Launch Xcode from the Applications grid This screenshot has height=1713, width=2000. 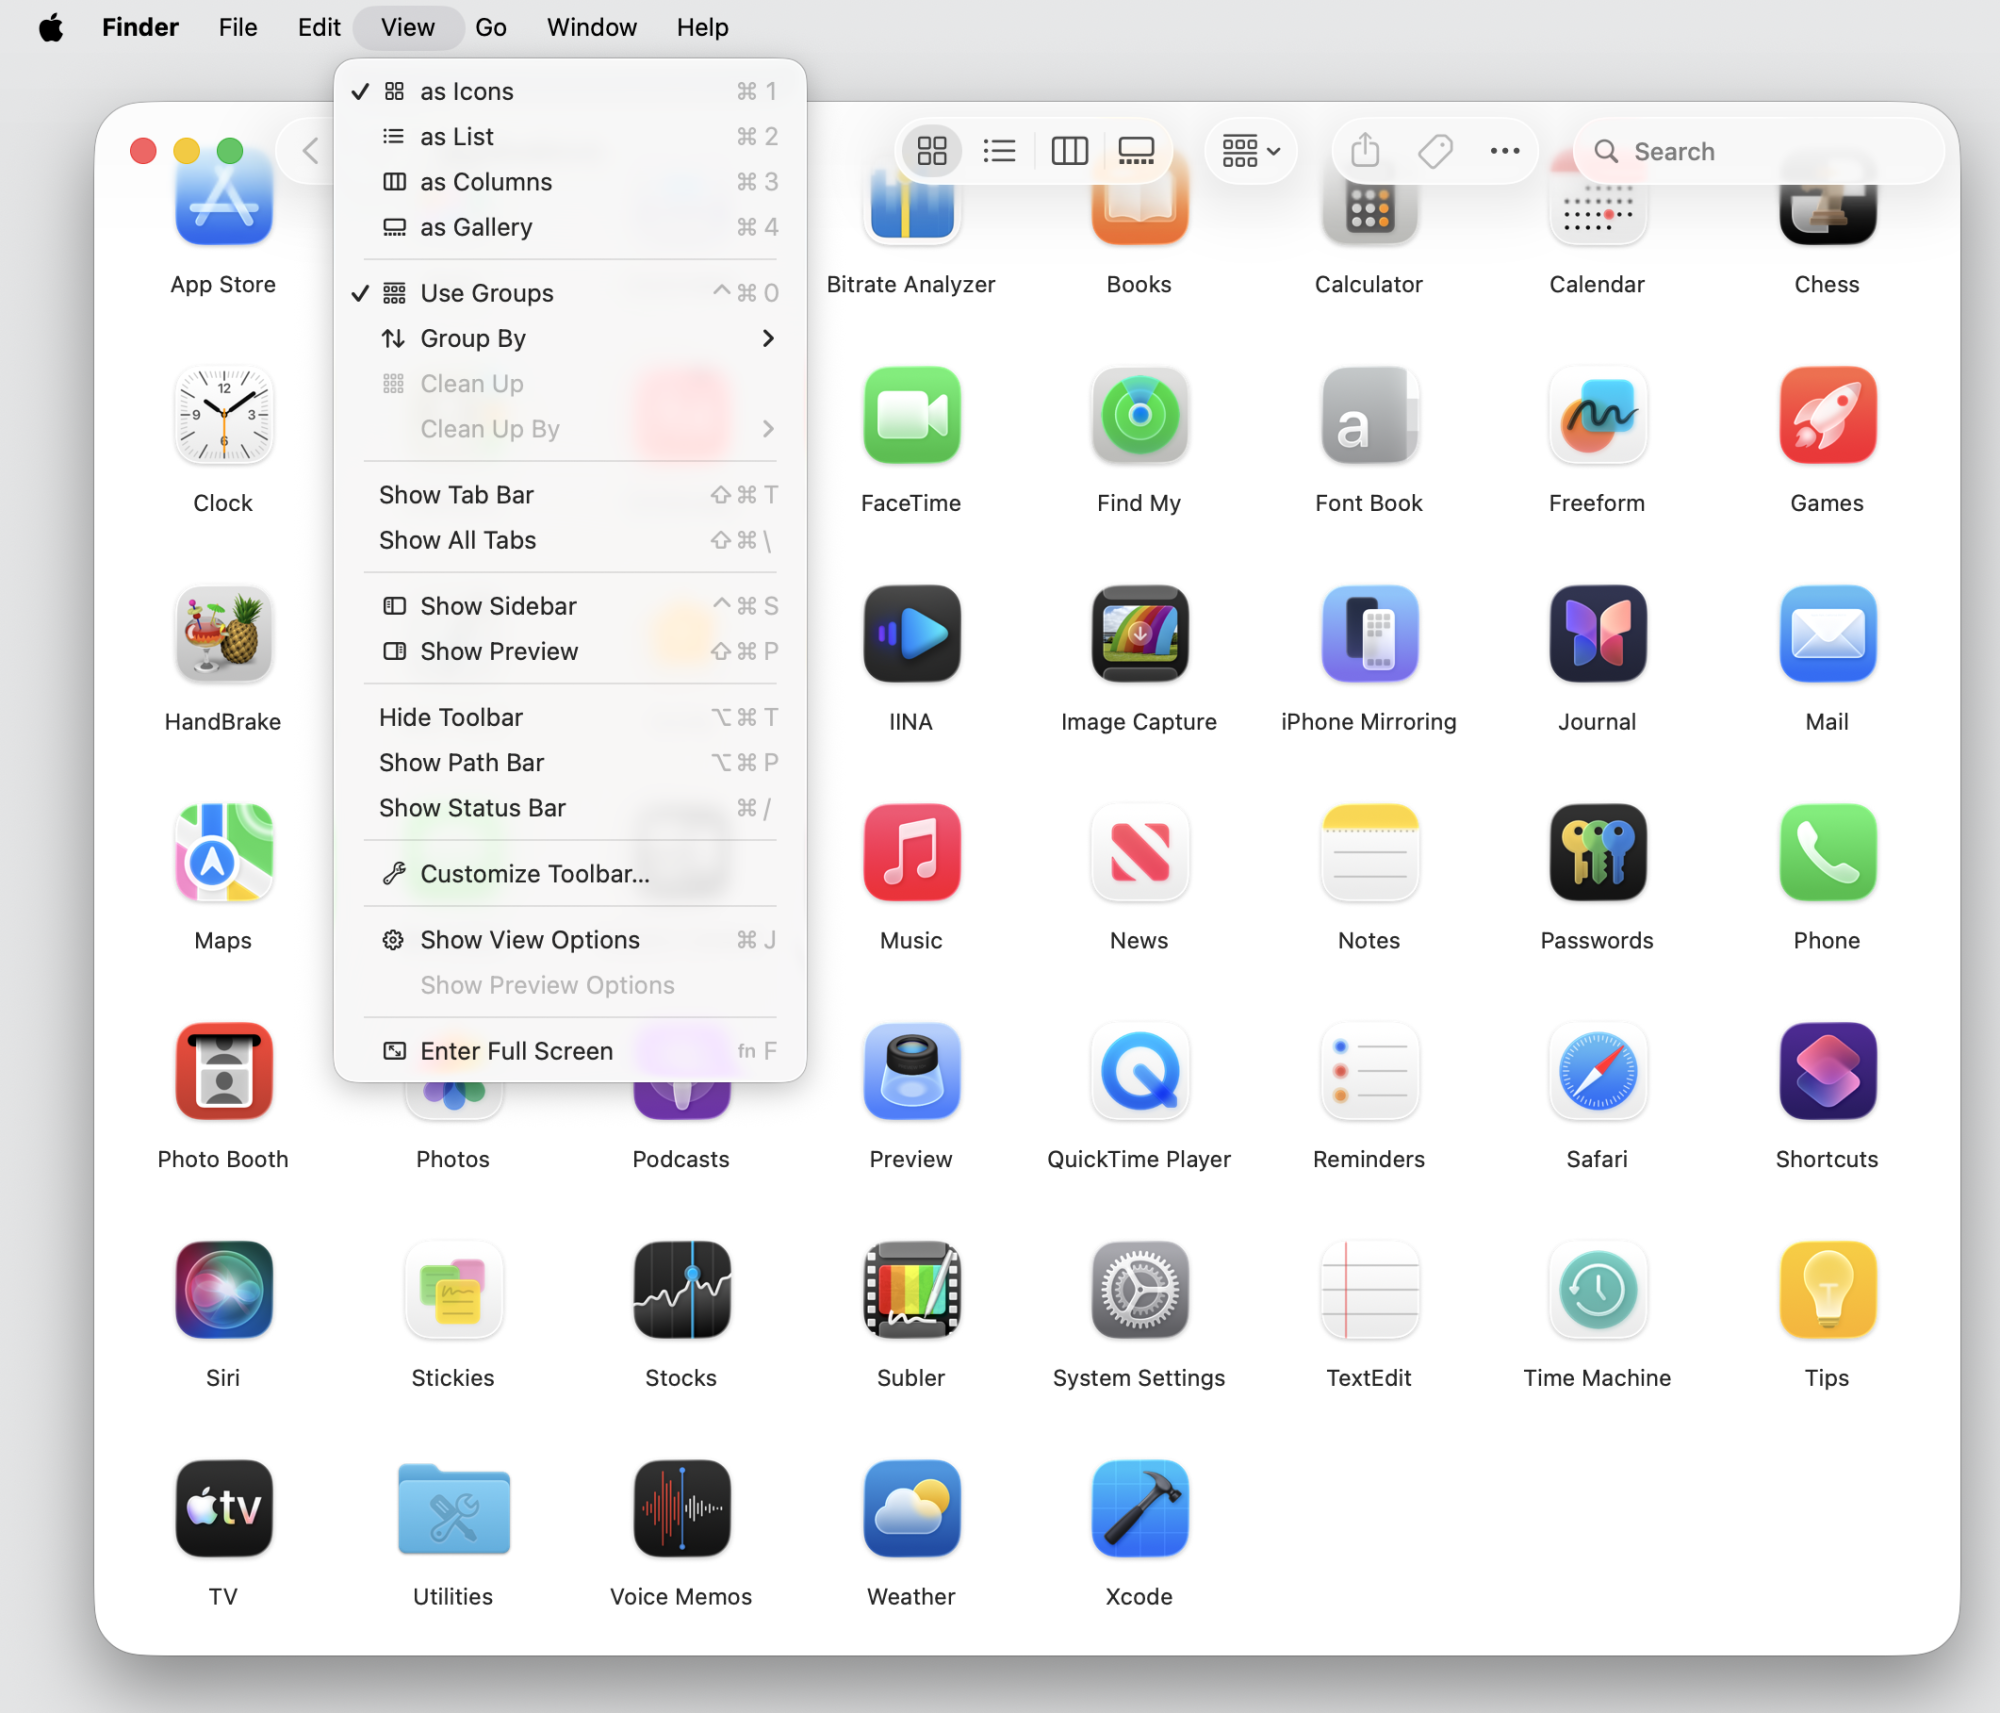coord(1138,1510)
